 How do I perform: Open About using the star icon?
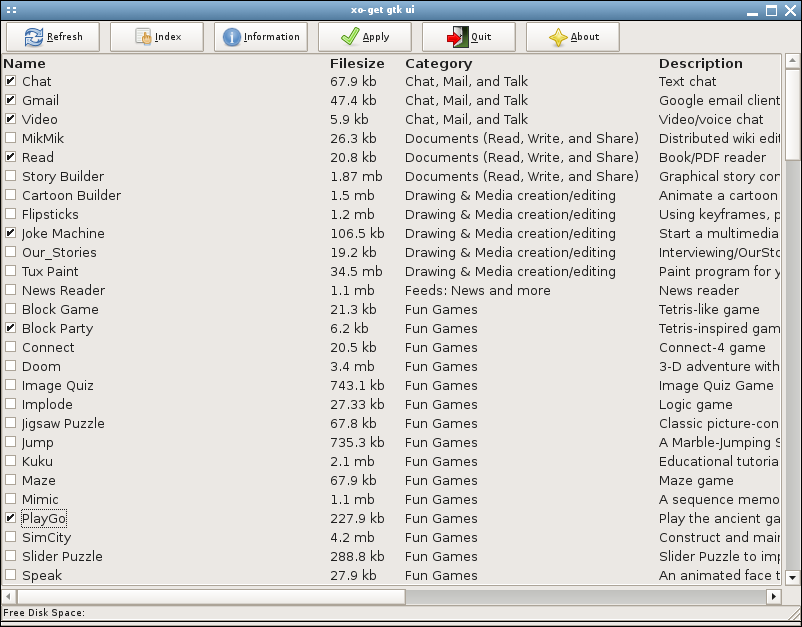click(x=559, y=37)
